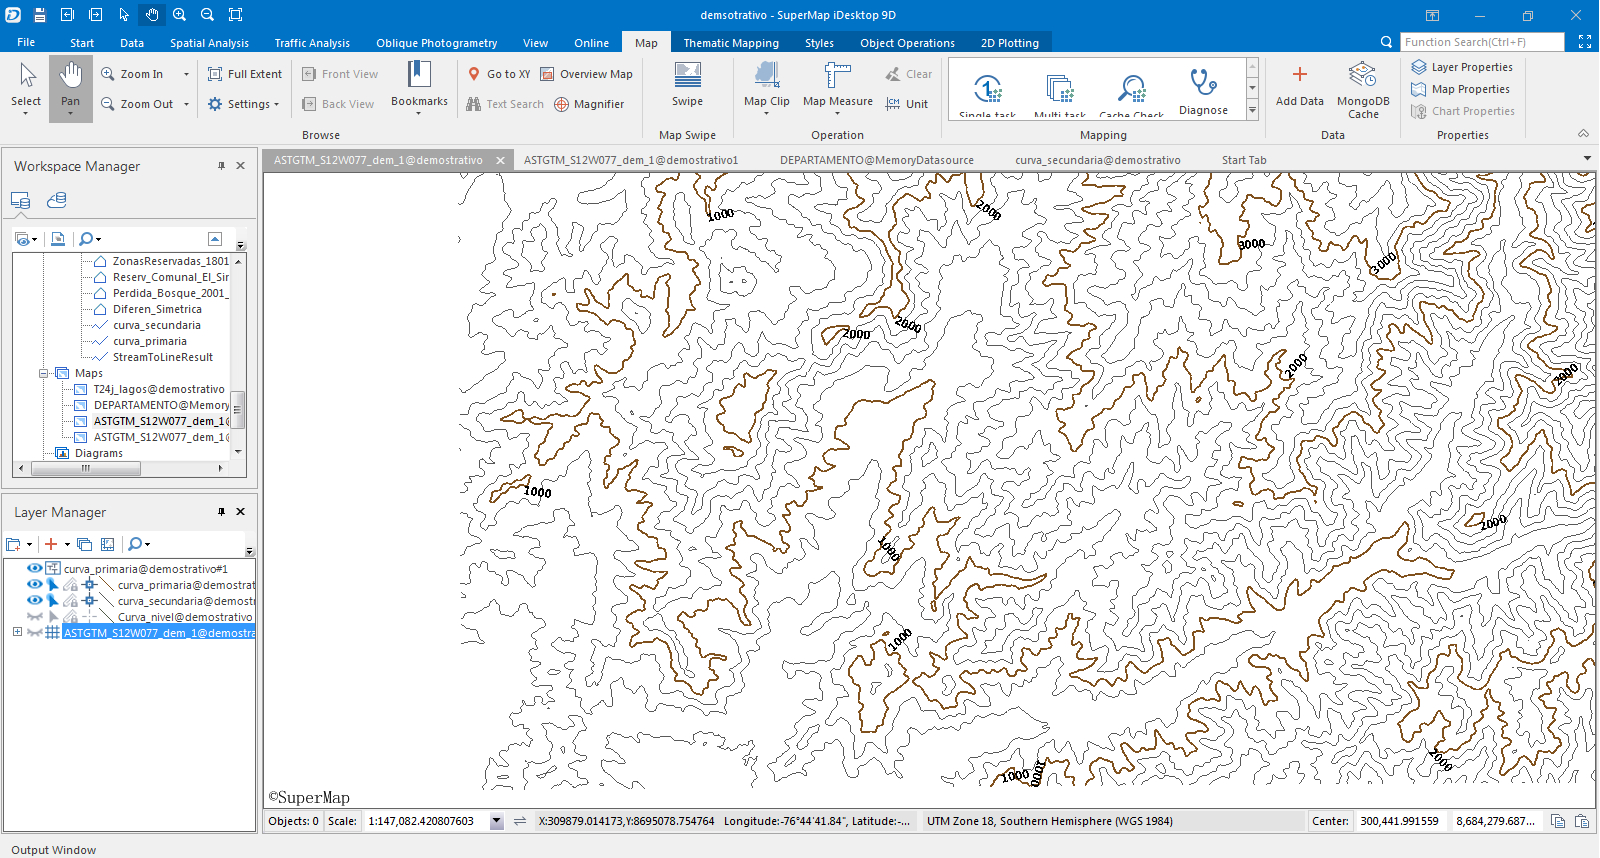The width and height of the screenshot is (1600, 858).
Task: Click the Function Search input field
Action: point(1481,42)
